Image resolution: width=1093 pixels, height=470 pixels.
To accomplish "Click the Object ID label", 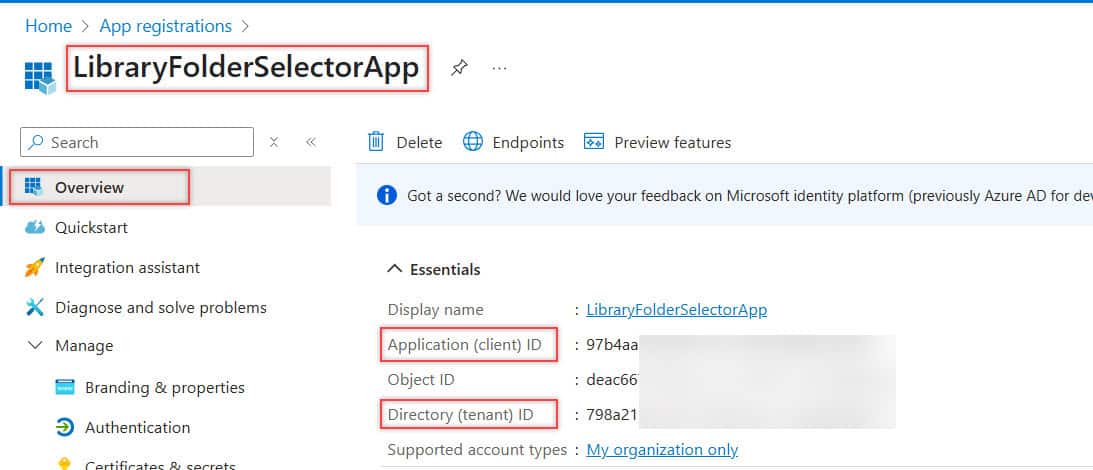I will 421,380.
